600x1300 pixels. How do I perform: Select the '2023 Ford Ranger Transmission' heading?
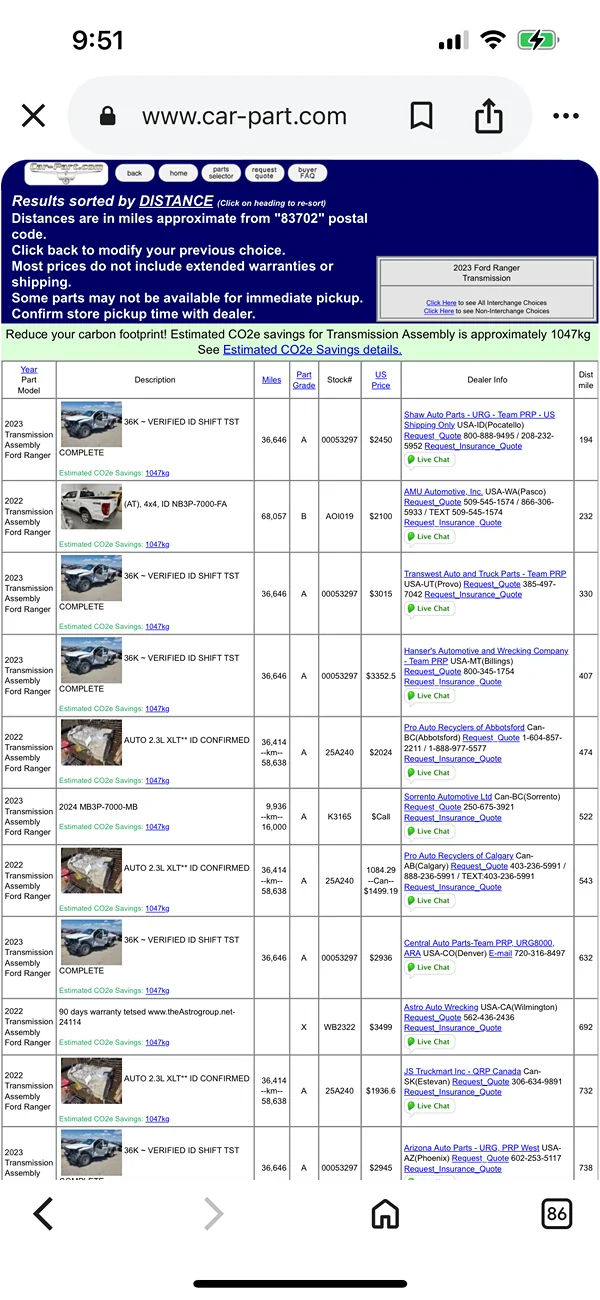487,273
